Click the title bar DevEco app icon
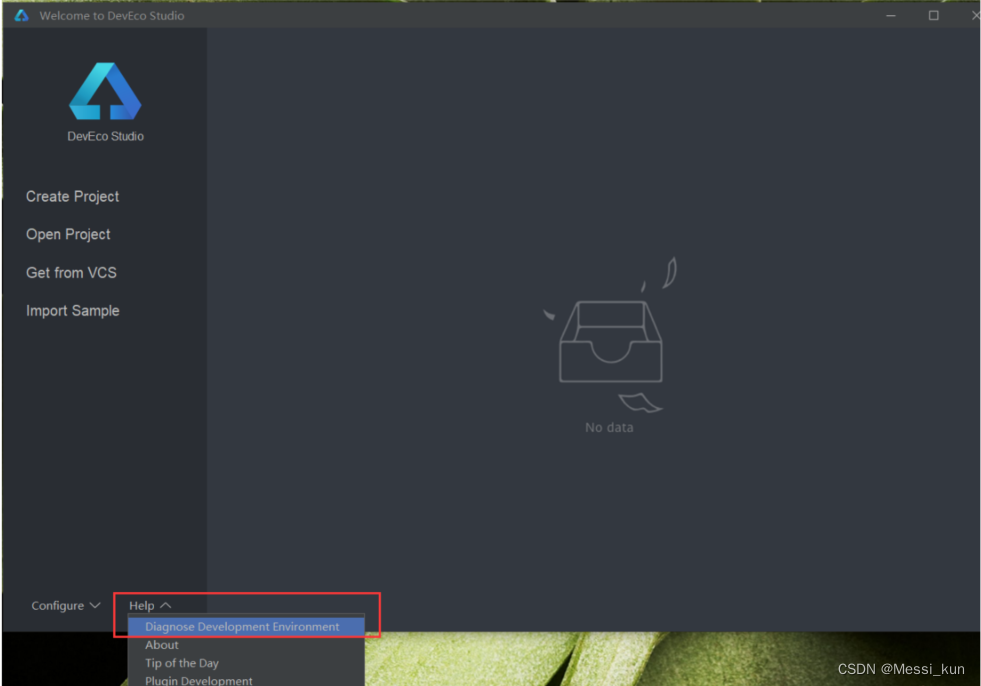Viewport: 981px width, 686px height. pos(22,15)
